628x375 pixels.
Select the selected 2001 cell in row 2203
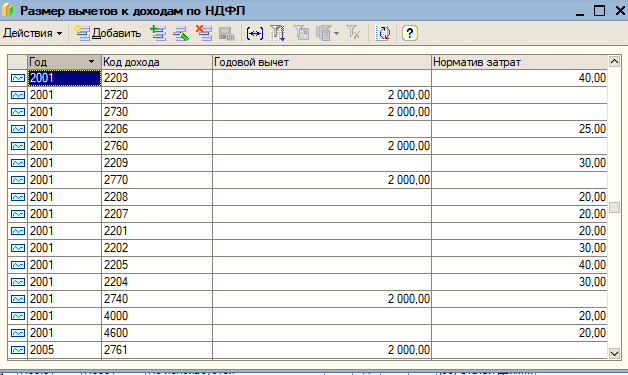click(x=64, y=78)
